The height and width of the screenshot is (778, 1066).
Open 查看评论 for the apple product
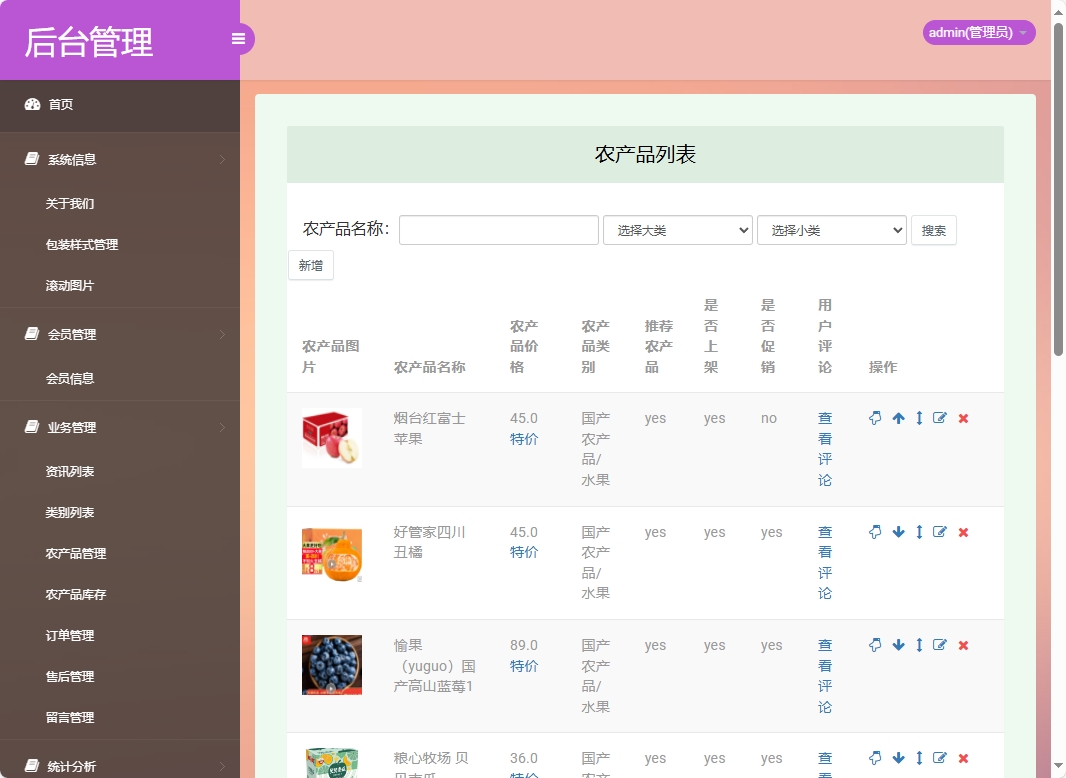(x=824, y=448)
